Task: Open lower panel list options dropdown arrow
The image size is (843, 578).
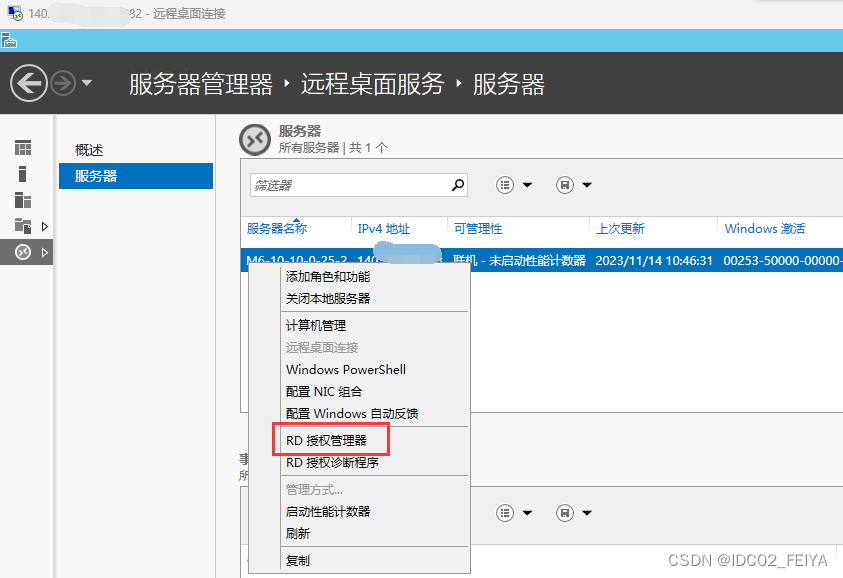Action: pyautogui.click(x=527, y=512)
